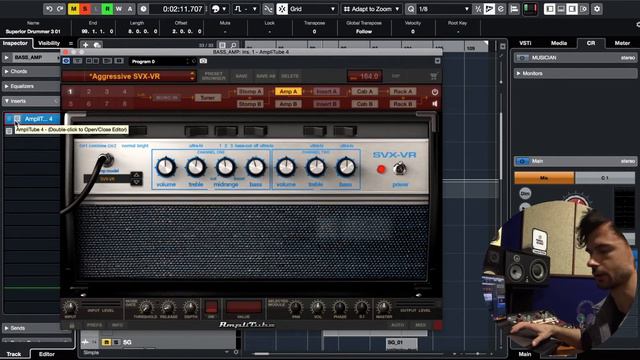The width and height of the screenshot is (640, 360).
Task: Toggle the Write (W) automation button
Action: [x=119, y=9]
